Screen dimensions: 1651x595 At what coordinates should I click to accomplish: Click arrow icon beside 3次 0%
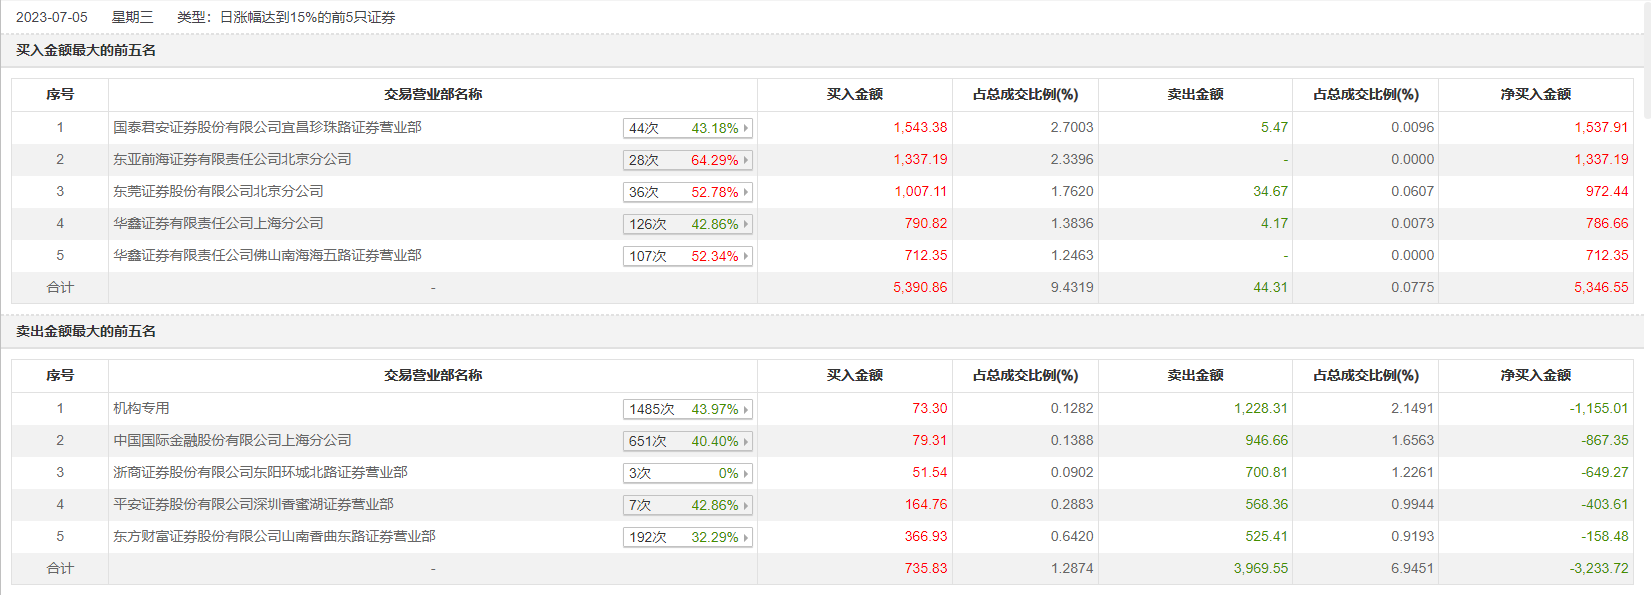(746, 473)
